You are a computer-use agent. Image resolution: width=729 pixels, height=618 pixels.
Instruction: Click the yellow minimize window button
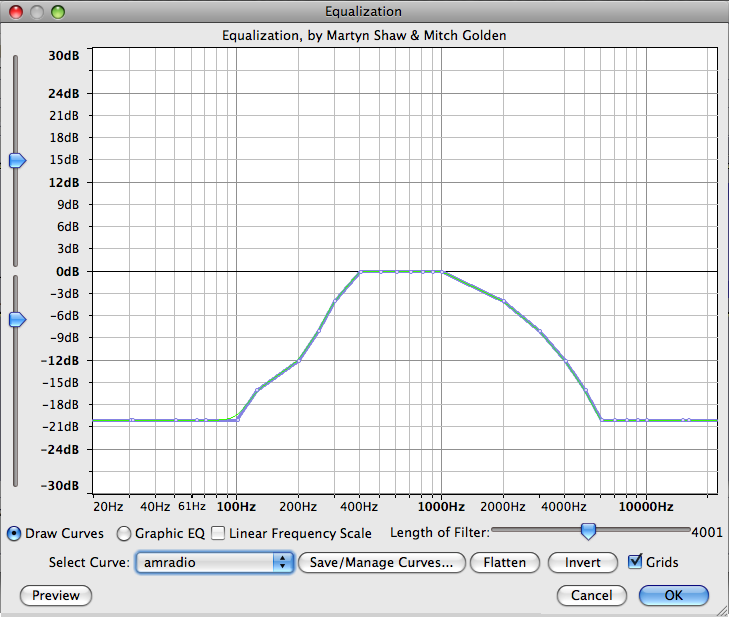(35, 12)
